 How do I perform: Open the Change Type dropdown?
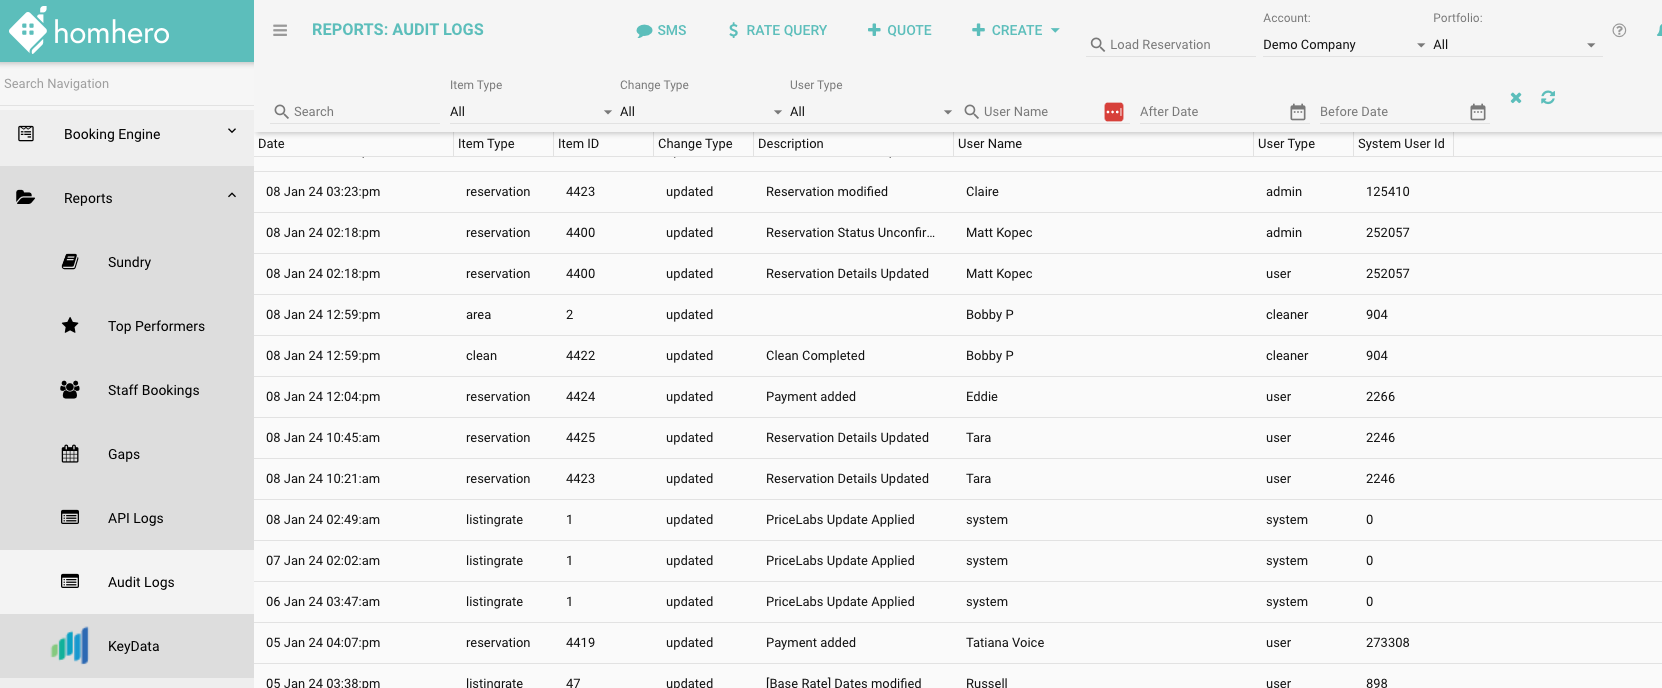point(700,112)
